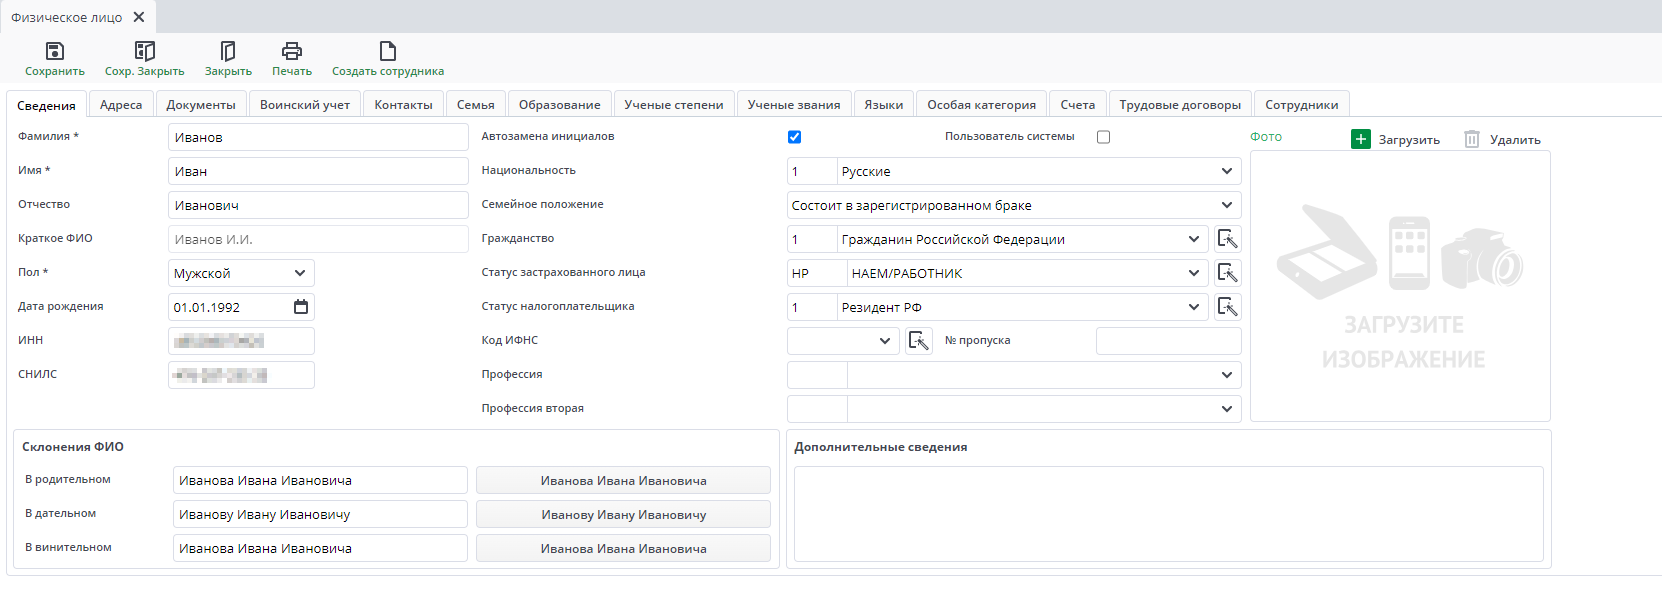Click the Save (Сохранить) toolbar icon

55,51
